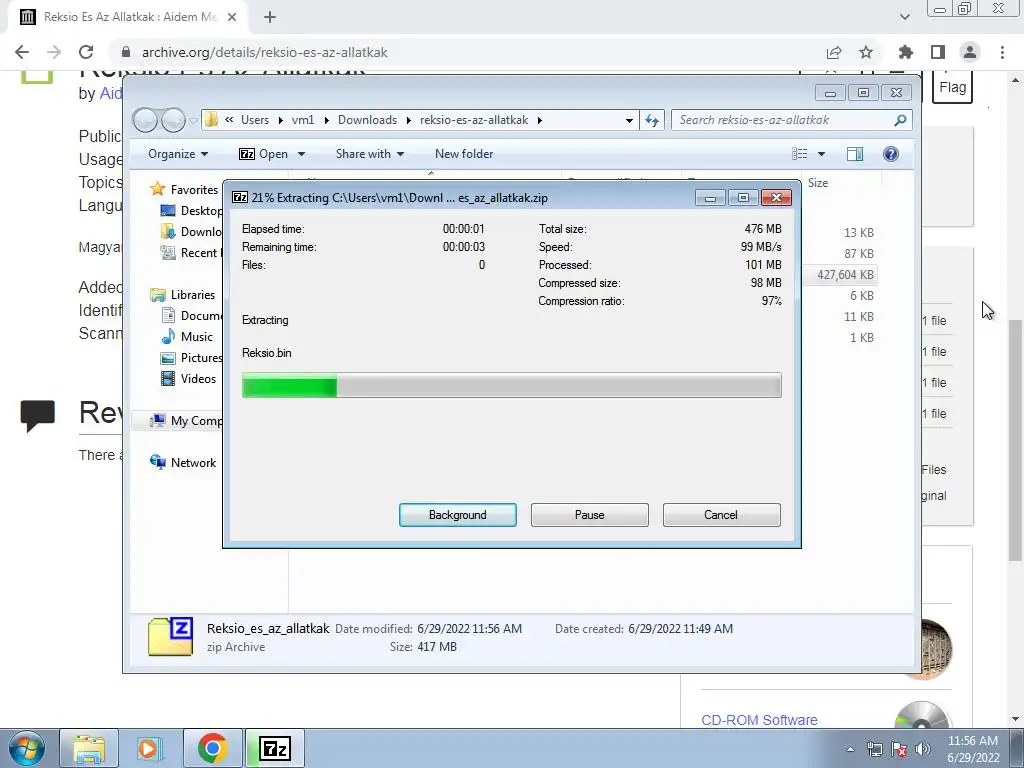
Task: Click the Flag button on archive.org
Action: pos(952,87)
